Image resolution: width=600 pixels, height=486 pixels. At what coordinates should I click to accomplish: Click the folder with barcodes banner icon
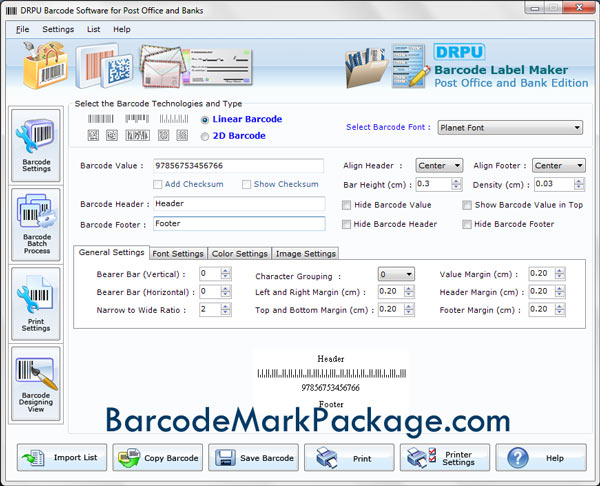point(365,67)
